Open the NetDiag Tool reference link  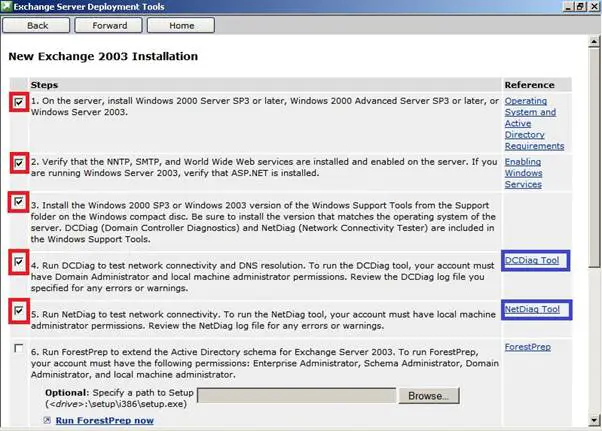pos(532,309)
